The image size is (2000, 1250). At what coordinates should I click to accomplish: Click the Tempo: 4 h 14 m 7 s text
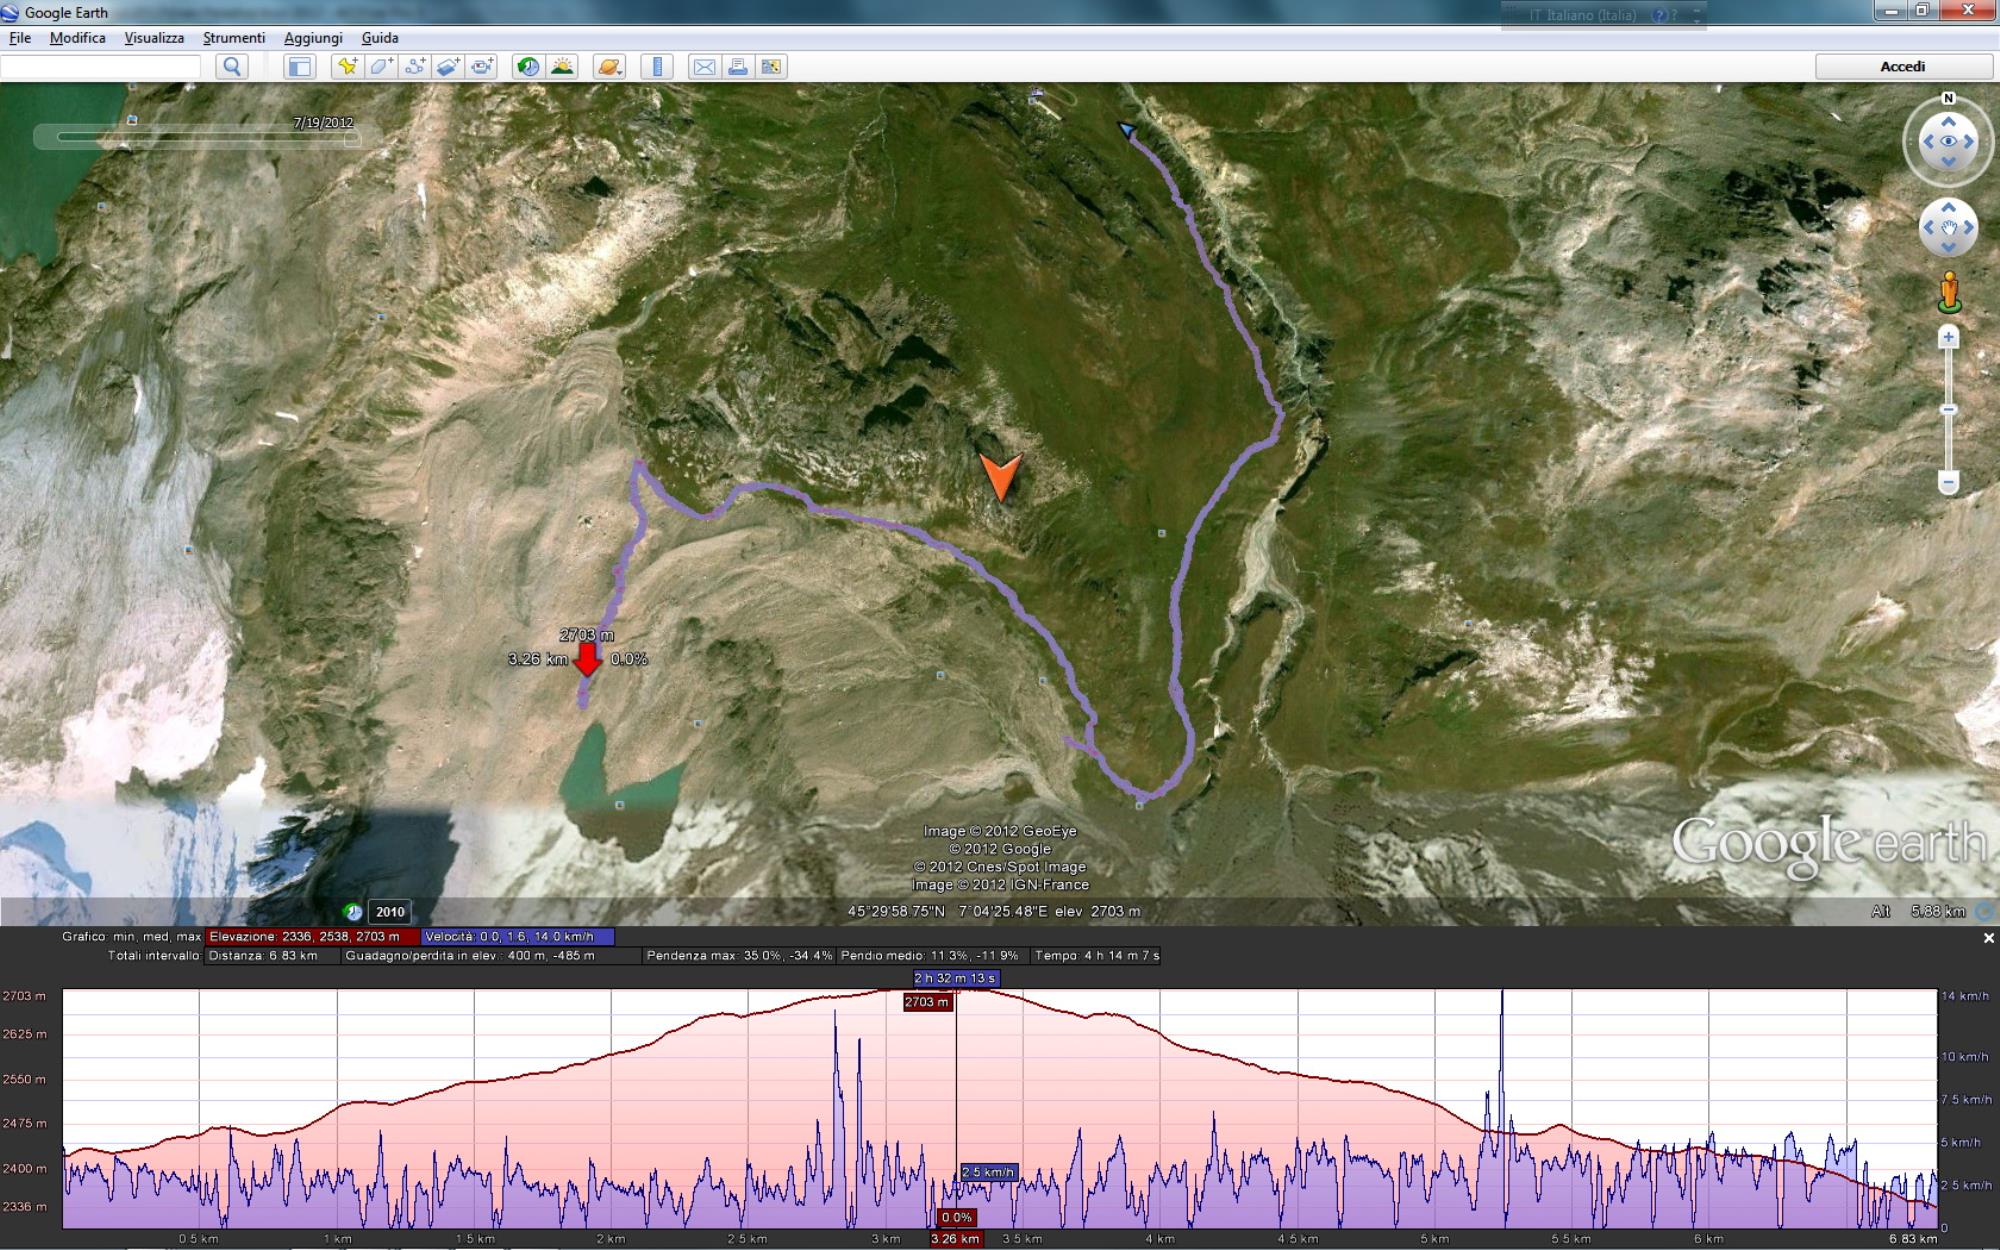[1097, 956]
